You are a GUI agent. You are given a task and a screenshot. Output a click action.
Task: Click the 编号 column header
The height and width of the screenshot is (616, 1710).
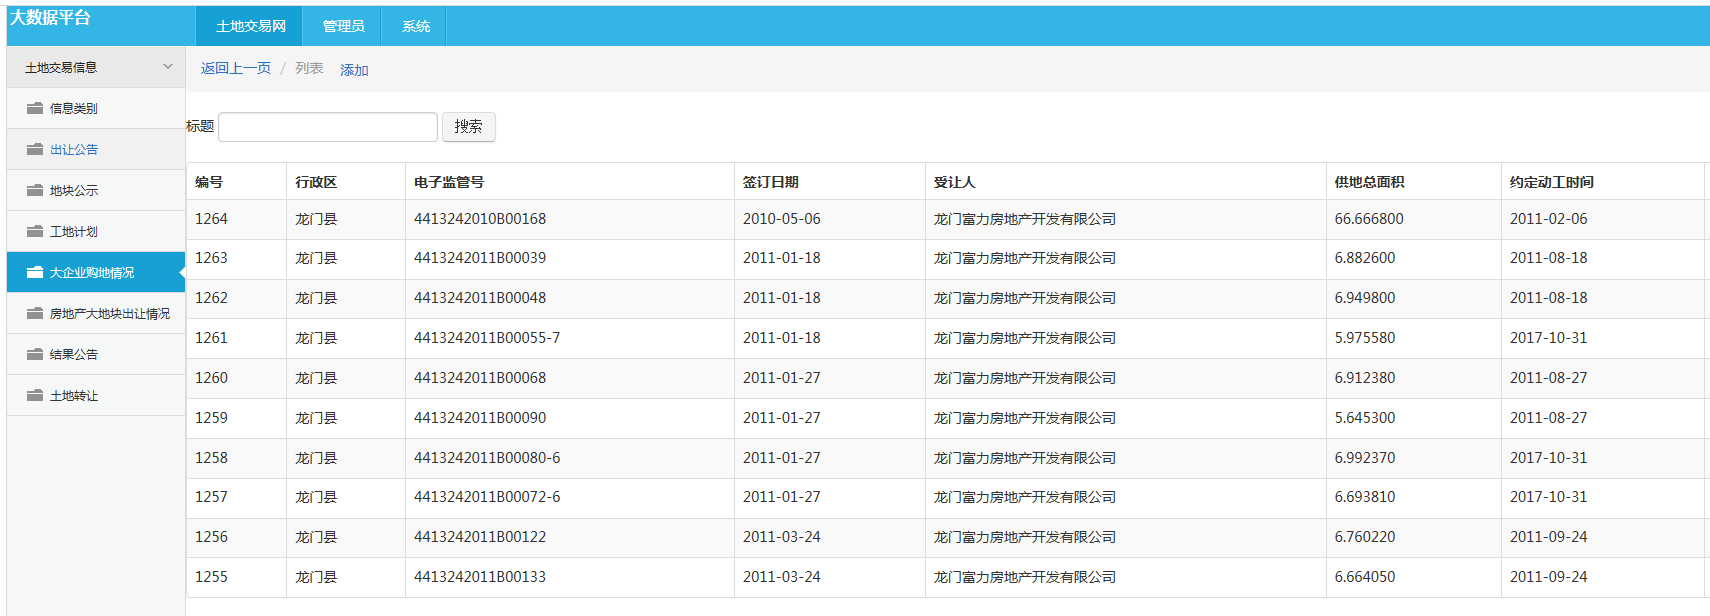[x=209, y=182]
